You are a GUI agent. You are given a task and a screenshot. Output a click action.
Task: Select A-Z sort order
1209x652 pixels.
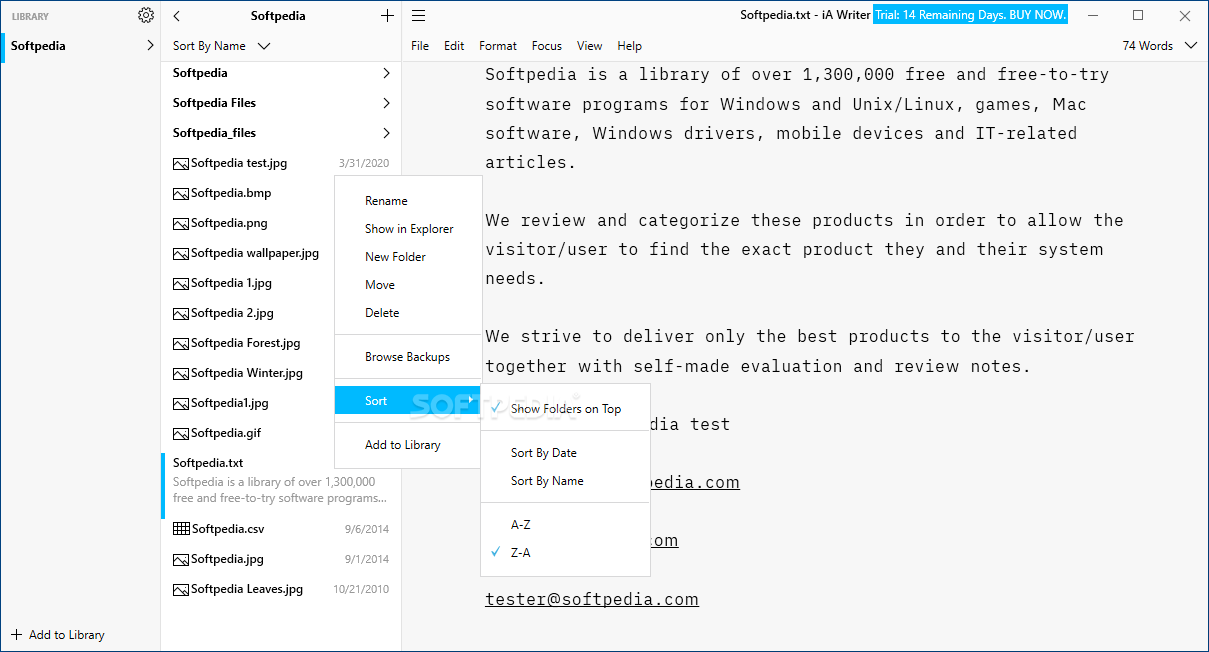[x=565, y=524]
